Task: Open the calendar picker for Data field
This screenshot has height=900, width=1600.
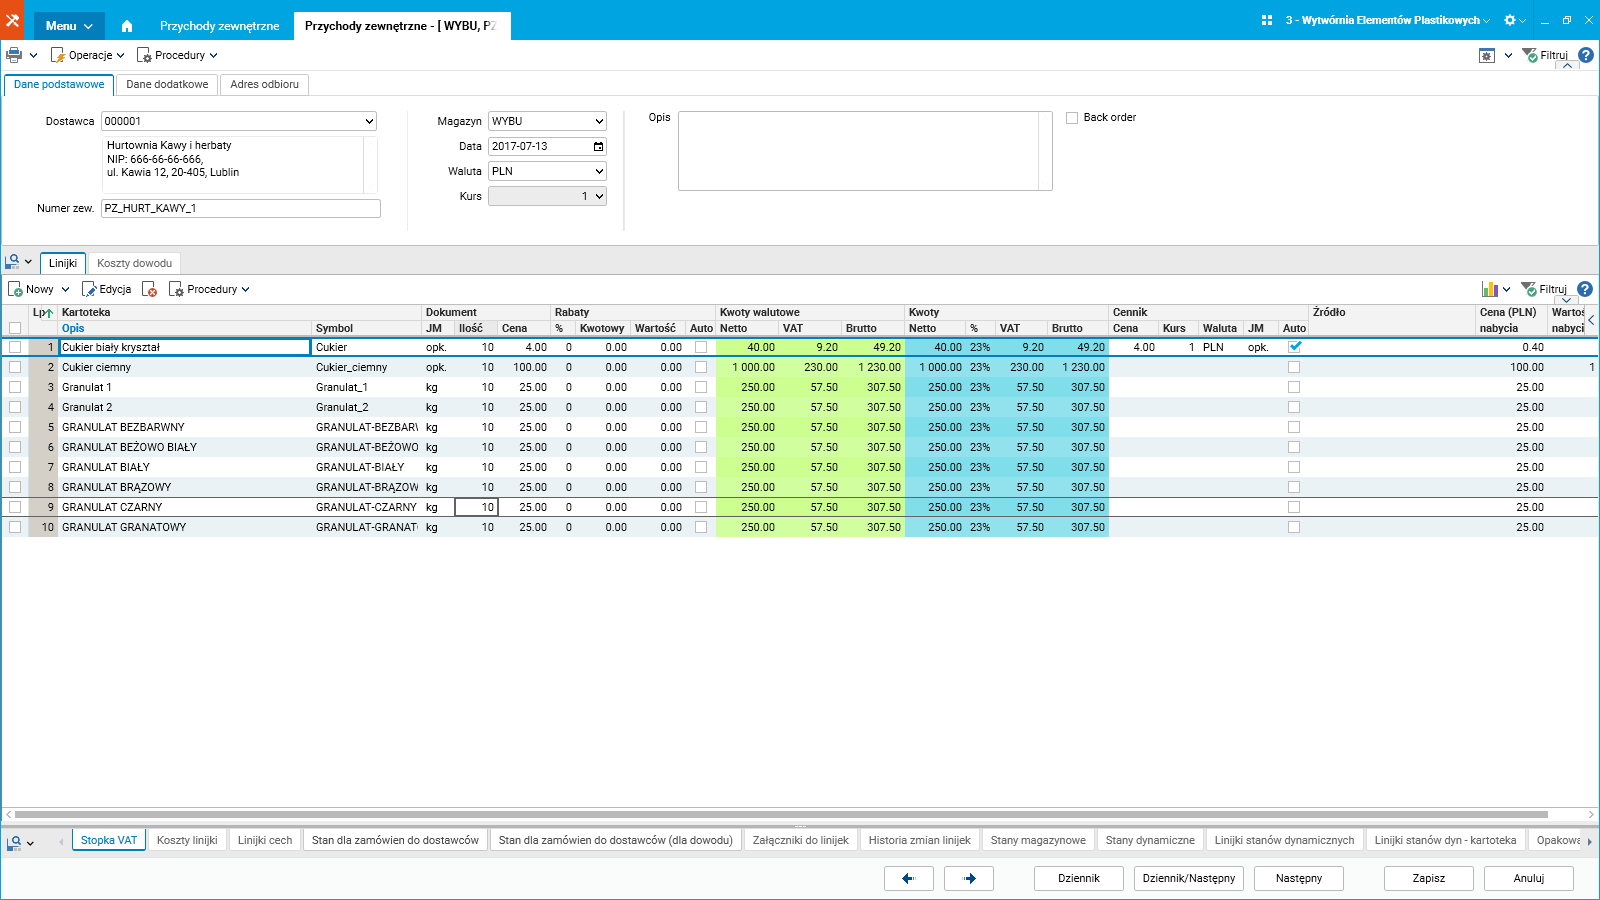Action: coord(599,146)
